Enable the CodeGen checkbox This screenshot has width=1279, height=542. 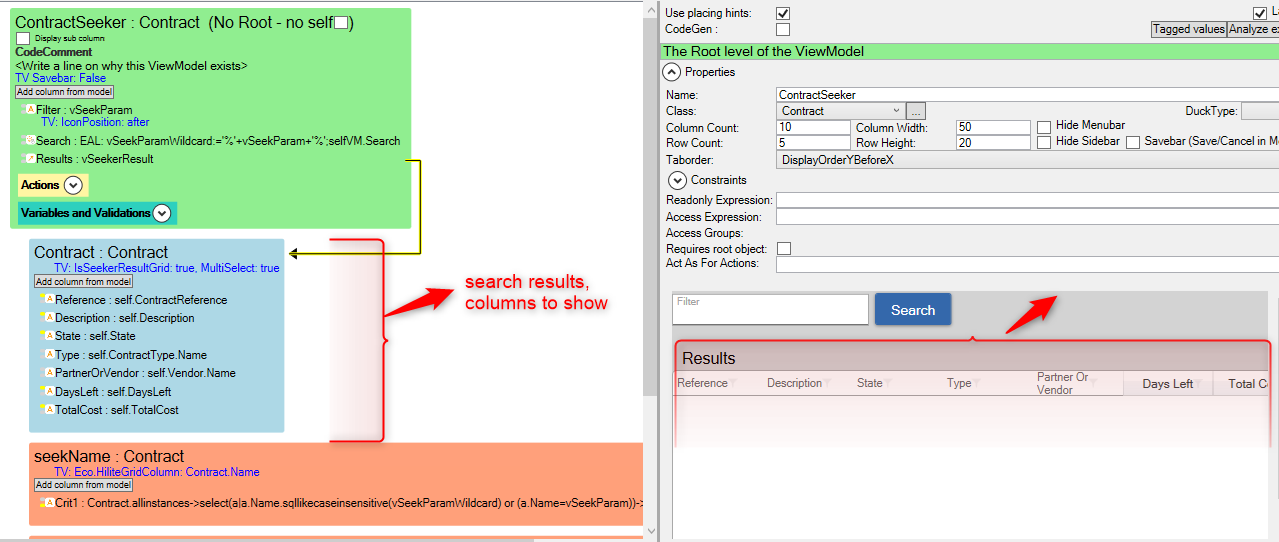click(783, 30)
